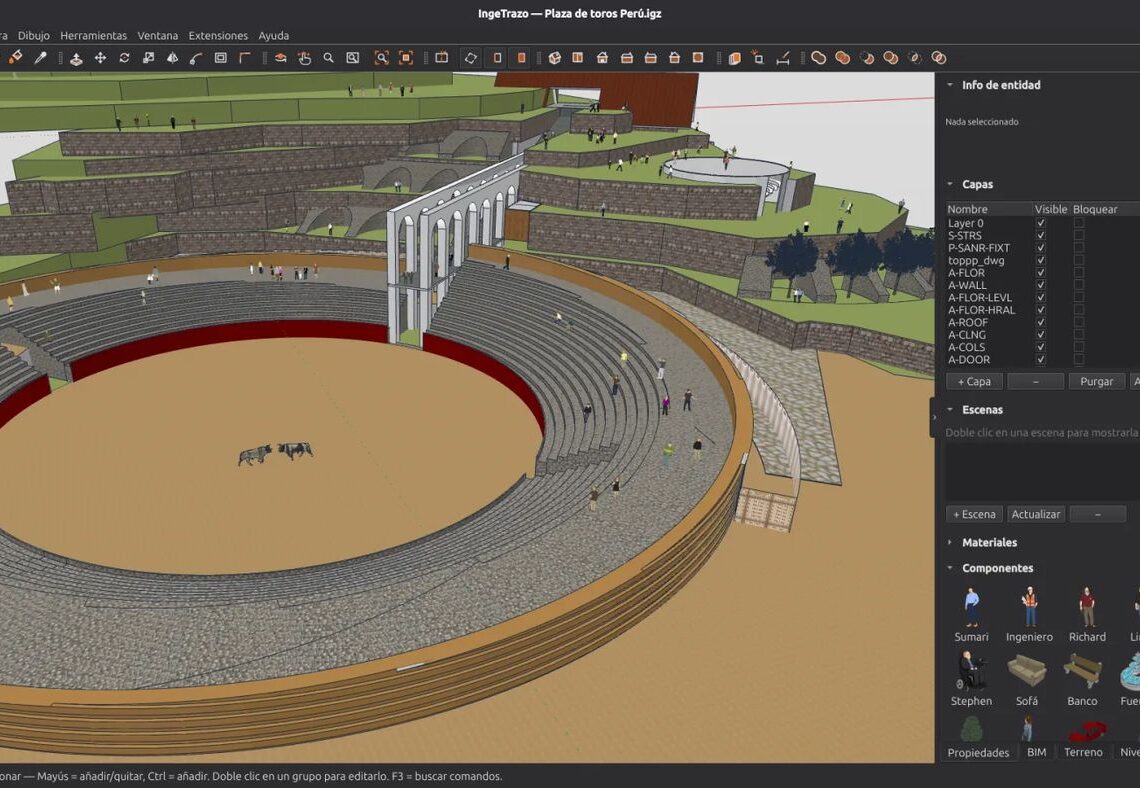Switch to isometric view cube icon
This screenshot has height=788, width=1140.
tap(555, 58)
